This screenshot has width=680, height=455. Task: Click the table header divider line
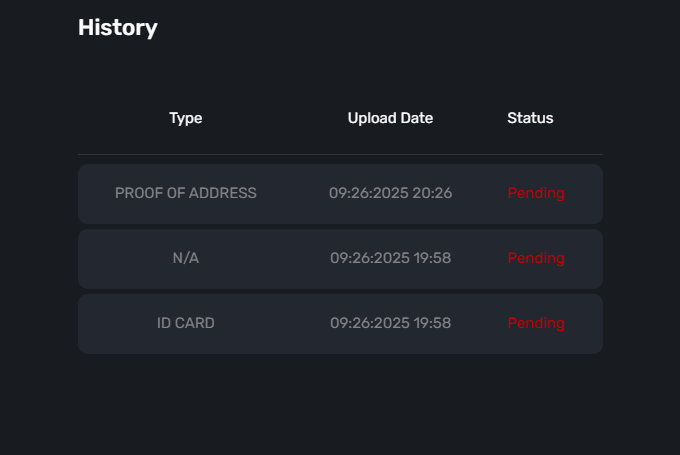click(340, 154)
